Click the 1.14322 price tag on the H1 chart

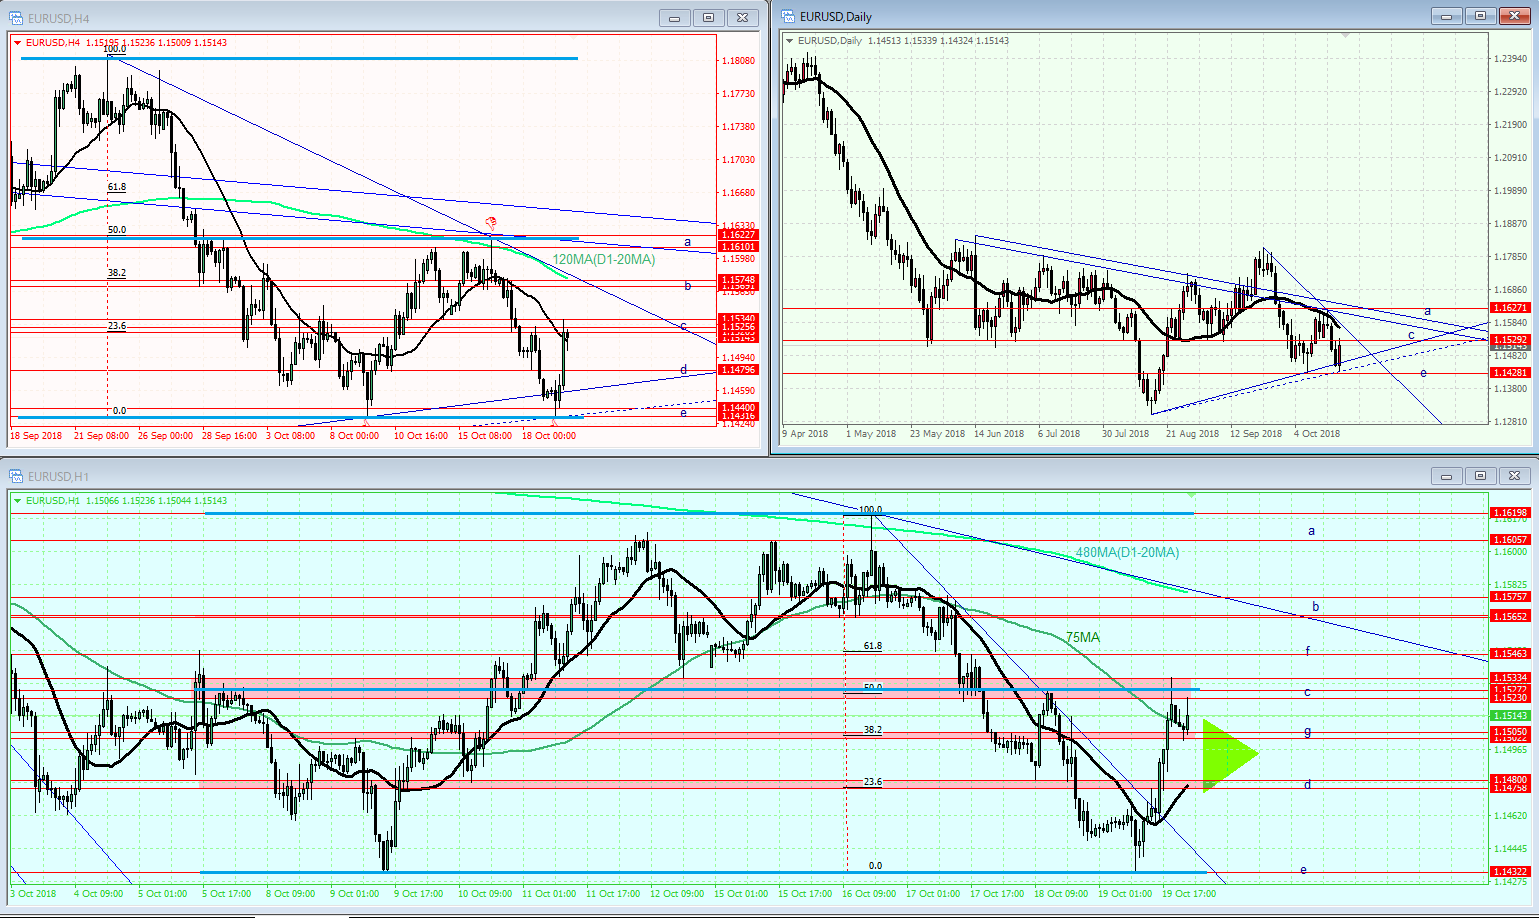pyautogui.click(x=1510, y=872)
